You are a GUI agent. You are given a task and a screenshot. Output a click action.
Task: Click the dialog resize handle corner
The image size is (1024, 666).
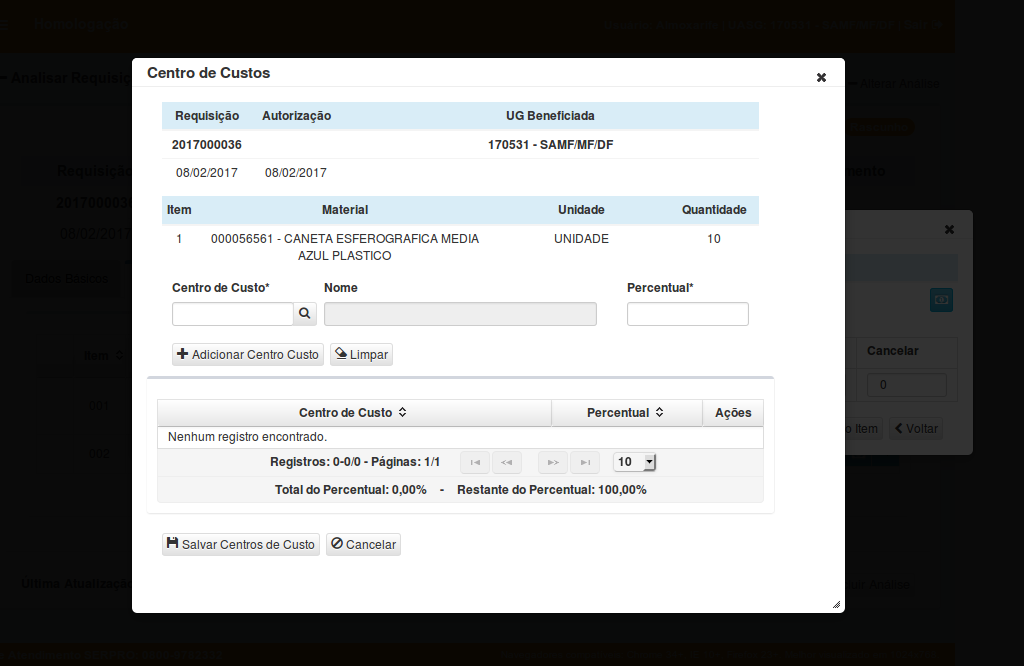837,605
